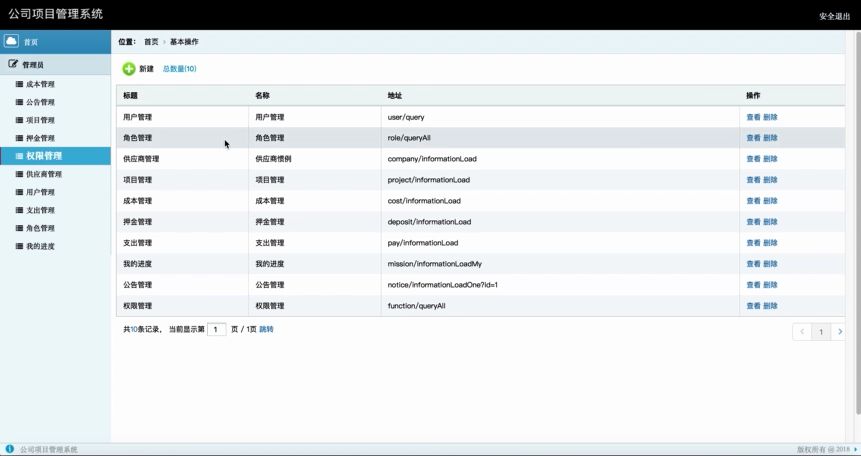Image resolution: width=861 pixels, height=456 pixels.
Task: Click the info icon in the footer
Action: coord(9,449)
